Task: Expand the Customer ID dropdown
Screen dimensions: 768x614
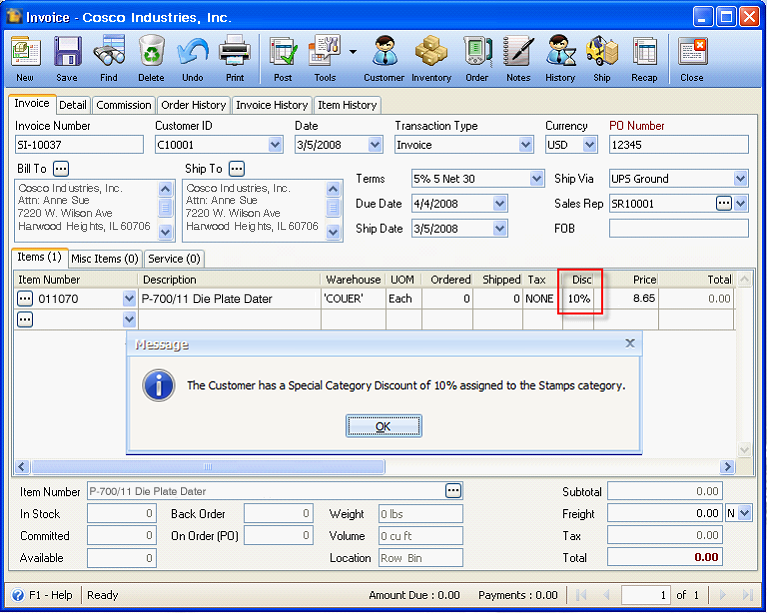Action: click(x=275, y=145)
